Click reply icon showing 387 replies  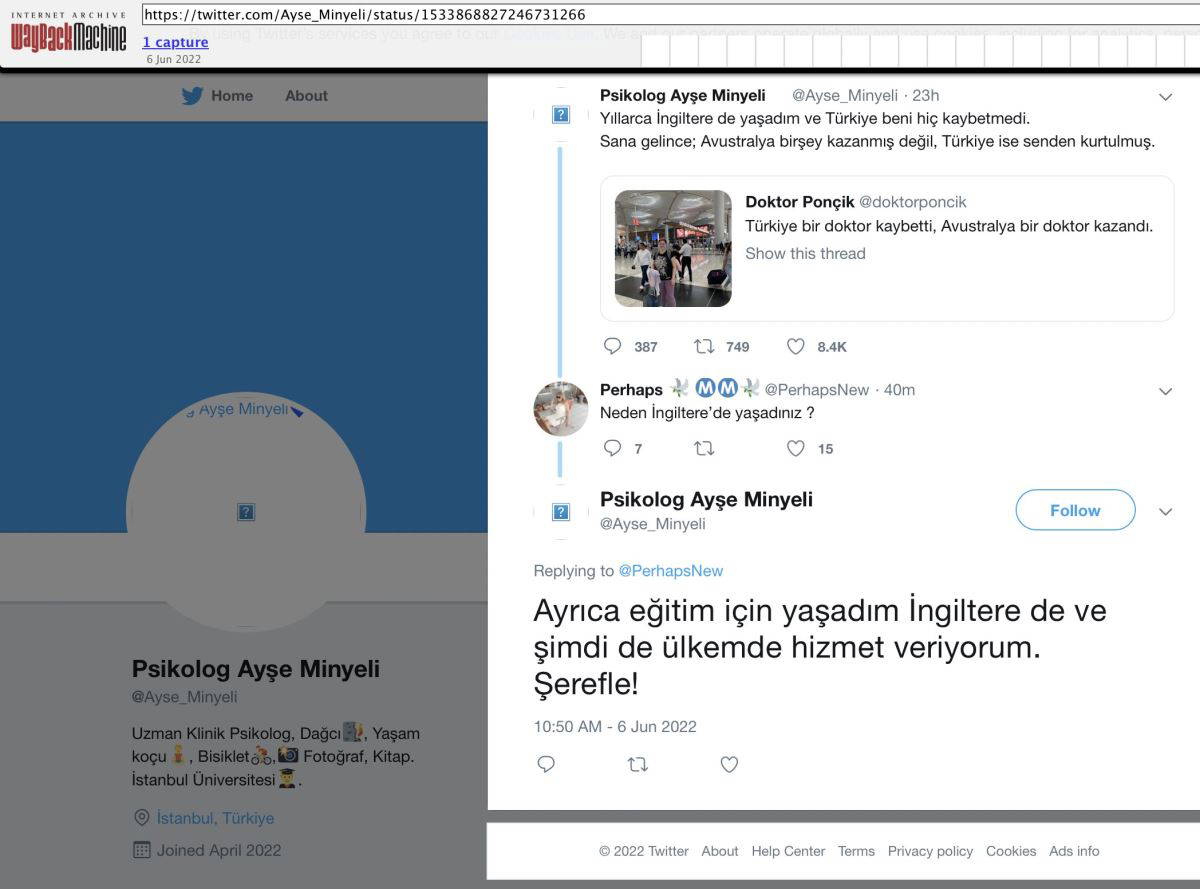pyautogui.click(x=613, y=346)
